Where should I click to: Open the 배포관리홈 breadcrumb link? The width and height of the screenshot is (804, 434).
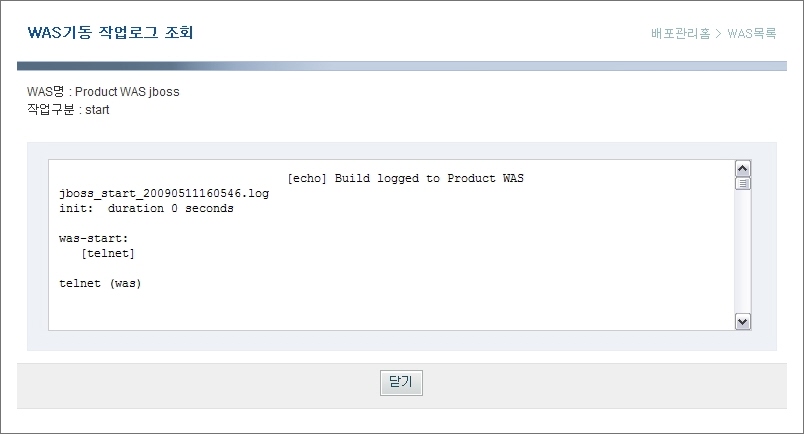click(x=680, y=33)
